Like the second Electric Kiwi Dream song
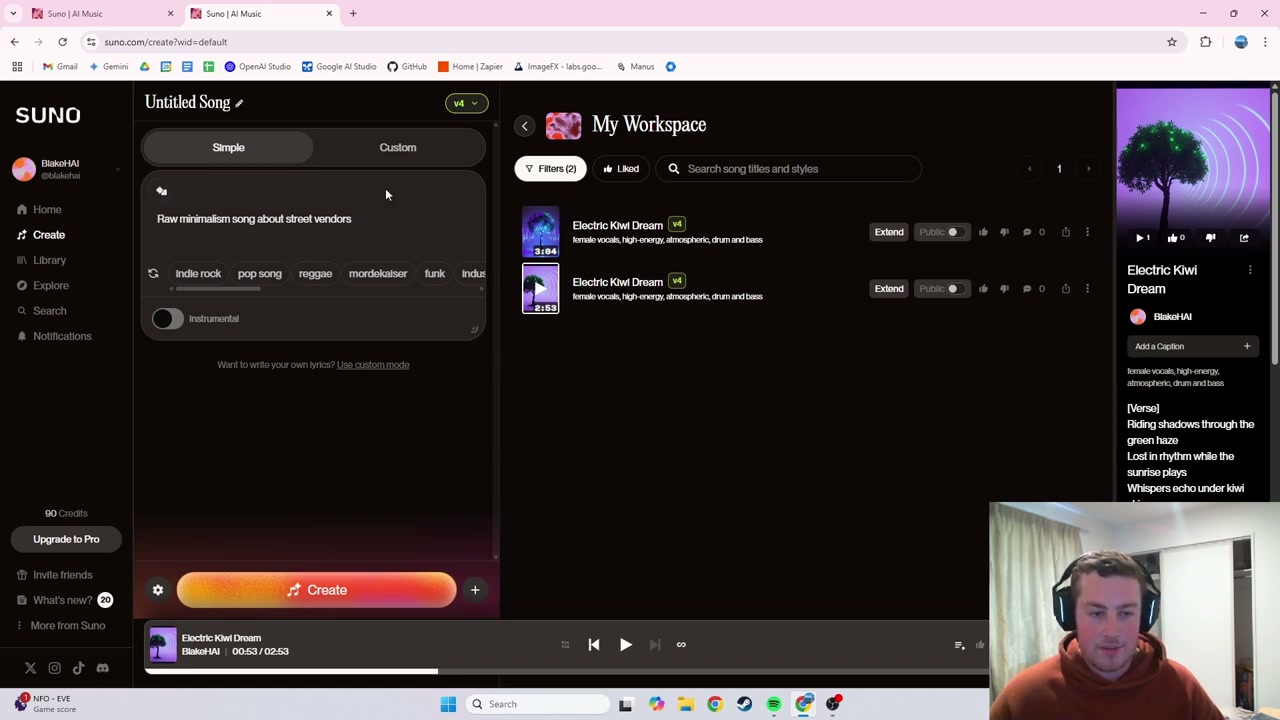This screenshot has width=1280, height=720. click(983, 289)
